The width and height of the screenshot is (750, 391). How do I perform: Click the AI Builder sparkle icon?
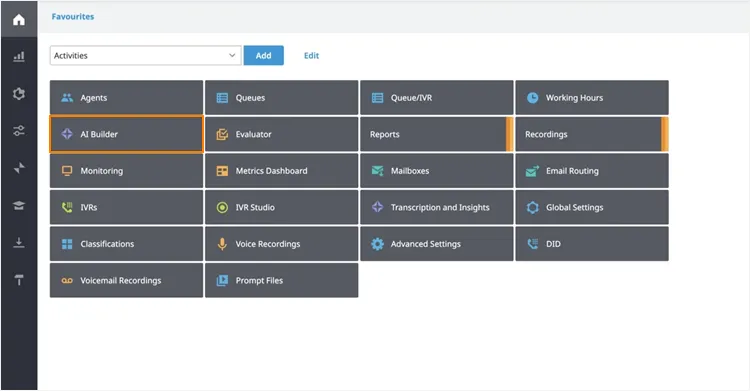(67, 134)
